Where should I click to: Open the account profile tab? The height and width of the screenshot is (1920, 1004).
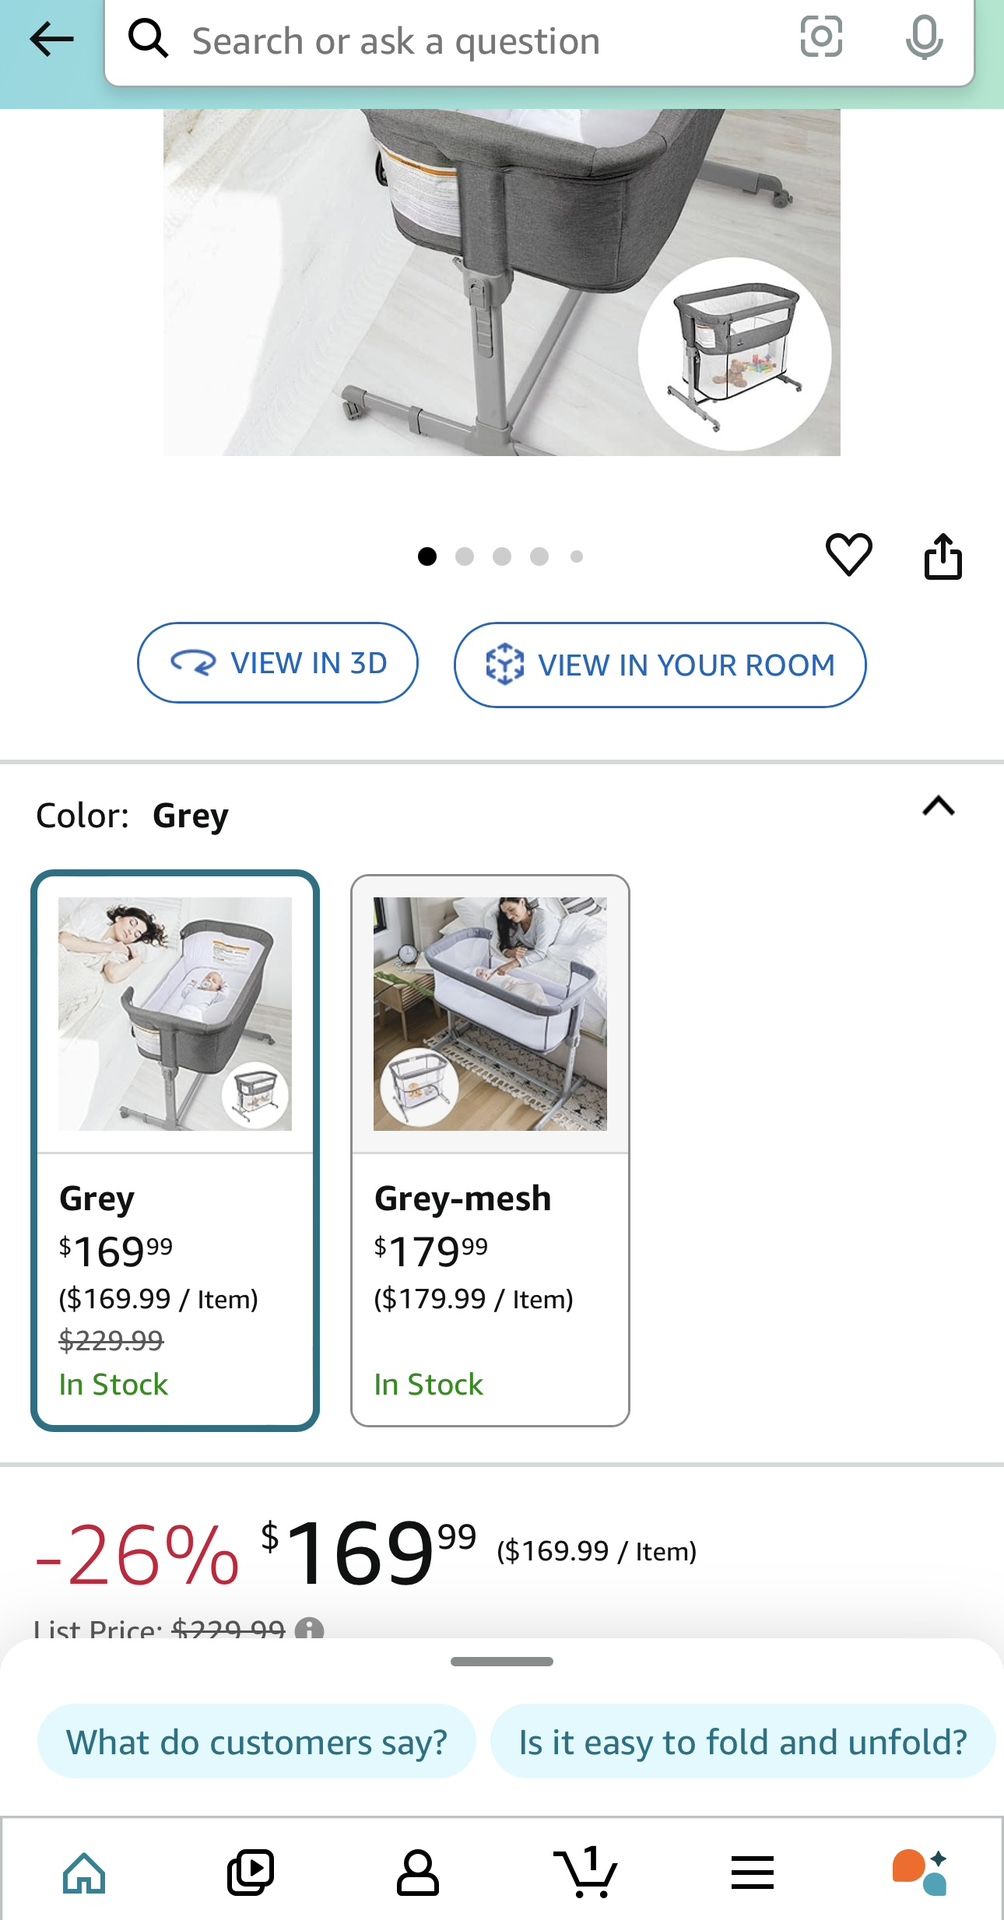[418, 1872]
